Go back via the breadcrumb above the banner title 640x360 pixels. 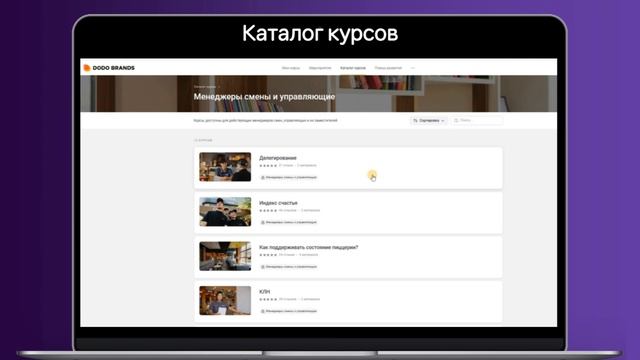[205, 87]
